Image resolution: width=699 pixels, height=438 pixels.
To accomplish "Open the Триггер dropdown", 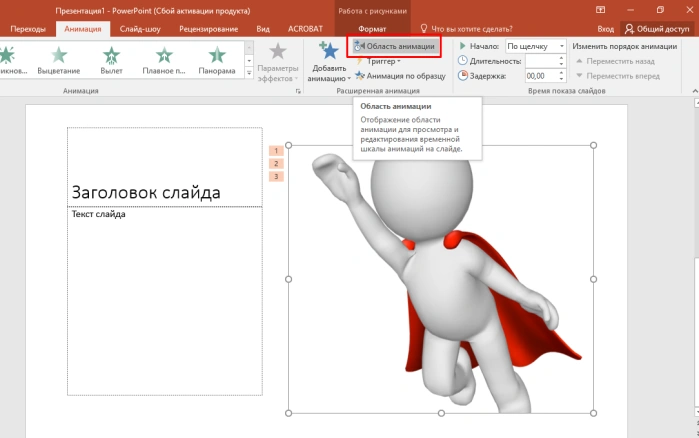I will (x=378, y=61).
